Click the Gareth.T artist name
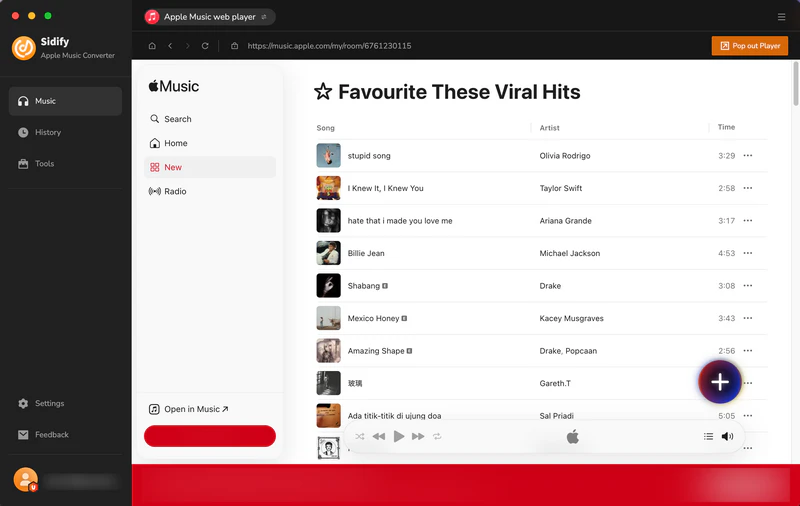Image resolution: width=800 pixels, height=506 pixels. coord(555,384)
